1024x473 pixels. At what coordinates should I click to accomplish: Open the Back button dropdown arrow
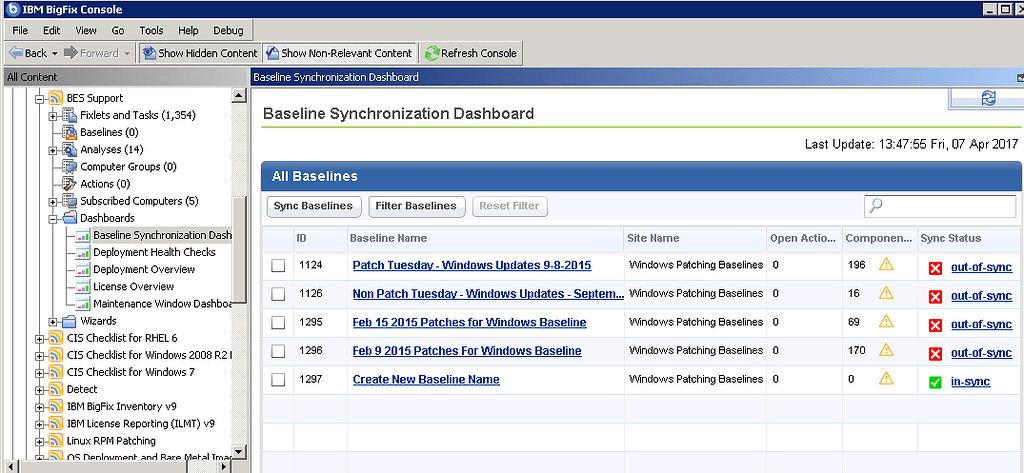pos(54,54)
